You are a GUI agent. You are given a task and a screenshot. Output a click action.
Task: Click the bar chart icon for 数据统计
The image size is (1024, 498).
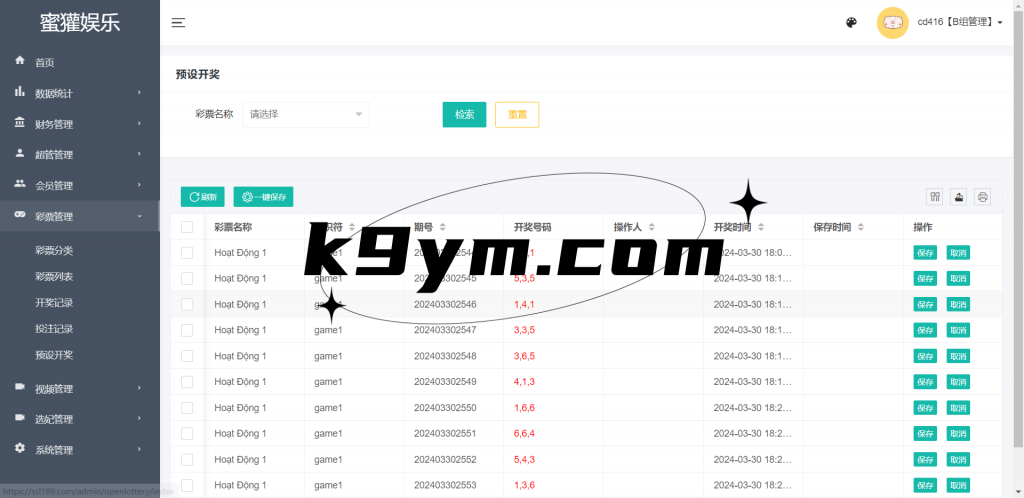click(x=20, y=91)
